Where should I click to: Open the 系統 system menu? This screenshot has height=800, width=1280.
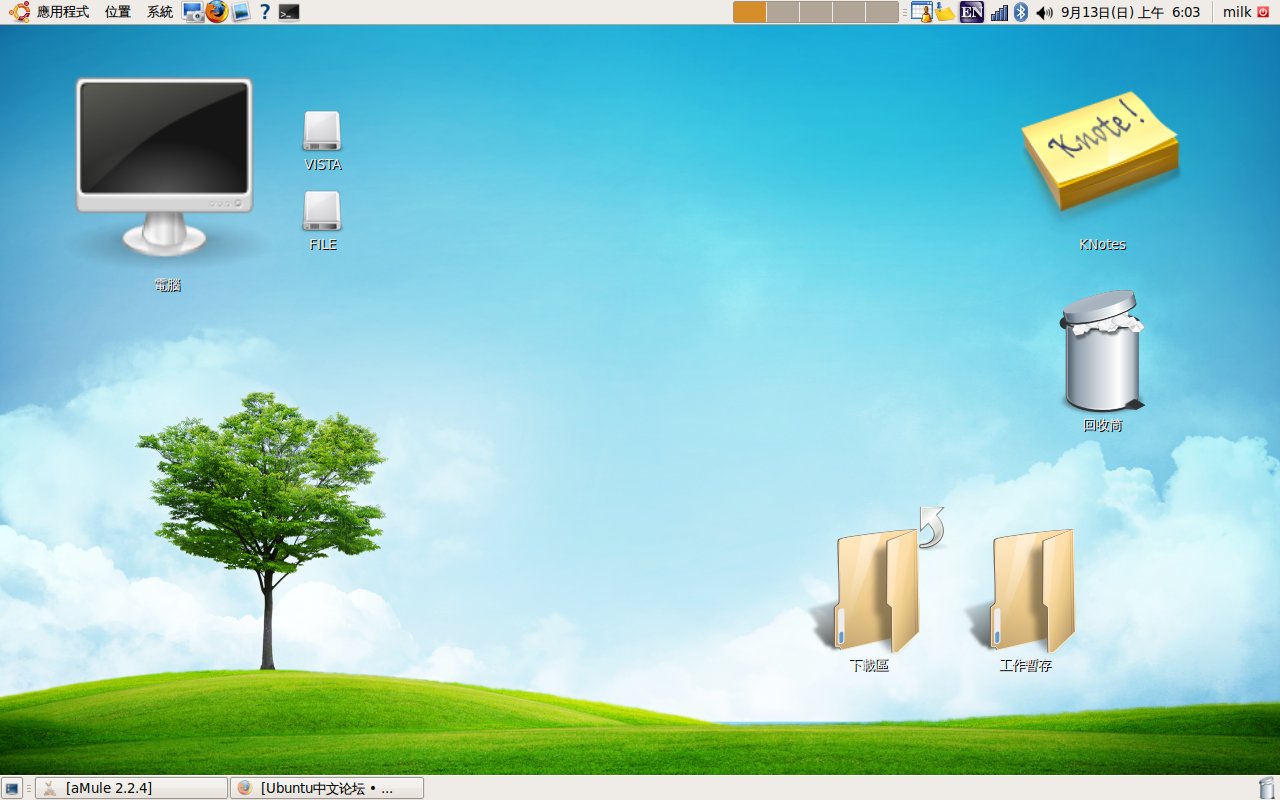pyautogui.click(x=160, y=12)
